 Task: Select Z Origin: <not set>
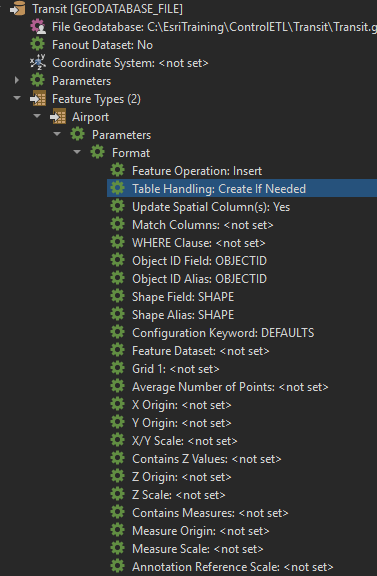click(182, 477)
